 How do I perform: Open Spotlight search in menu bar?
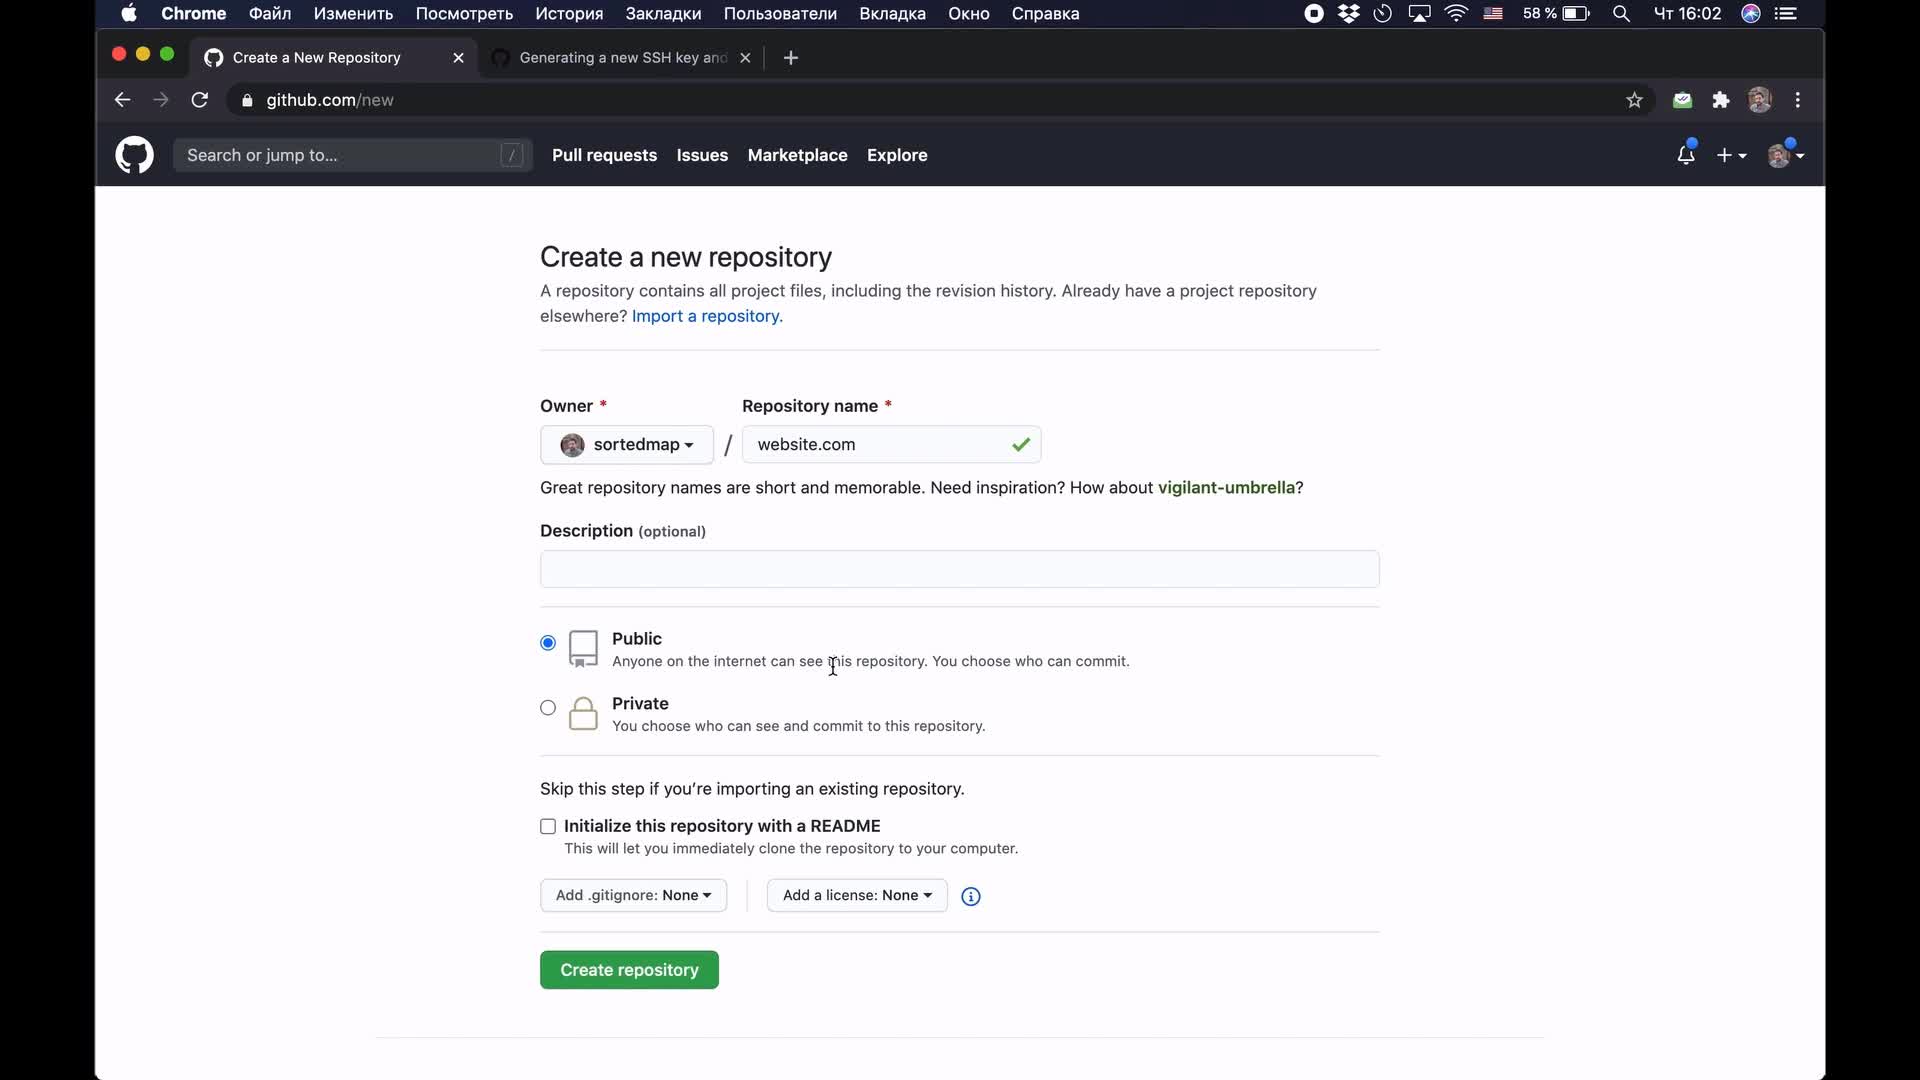coord(1621,14)
